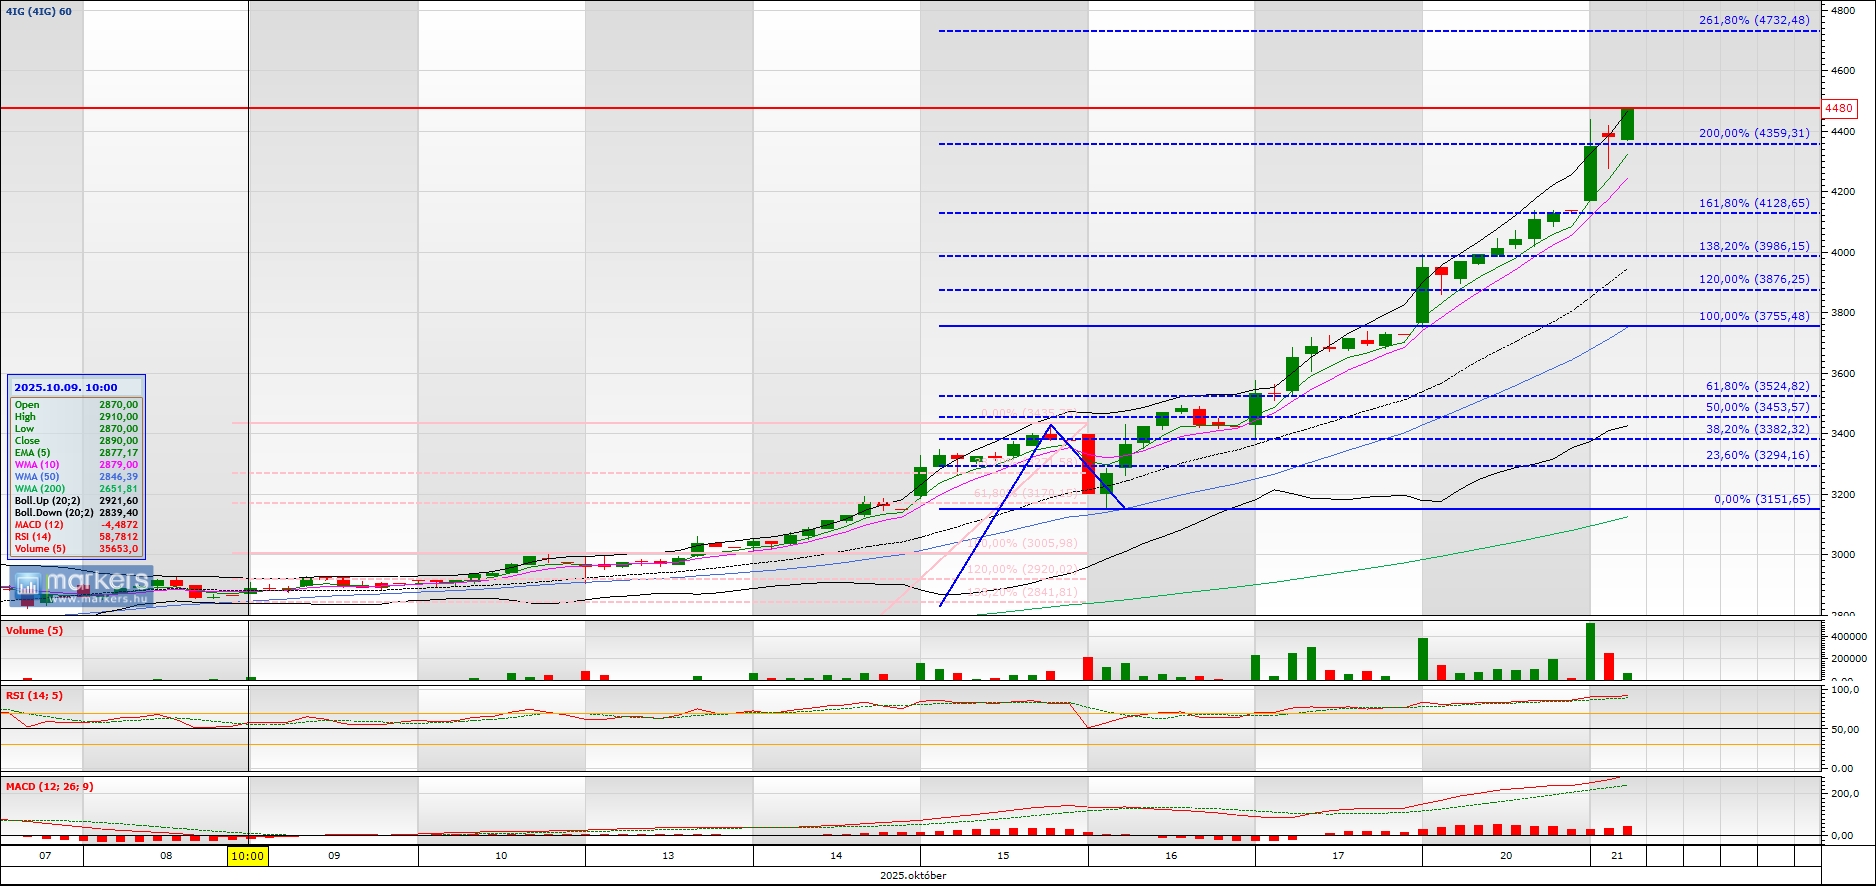Select the WMA (200) row in info box
This screenshot has width=1876, height=886.
click(x=76, y=489)
